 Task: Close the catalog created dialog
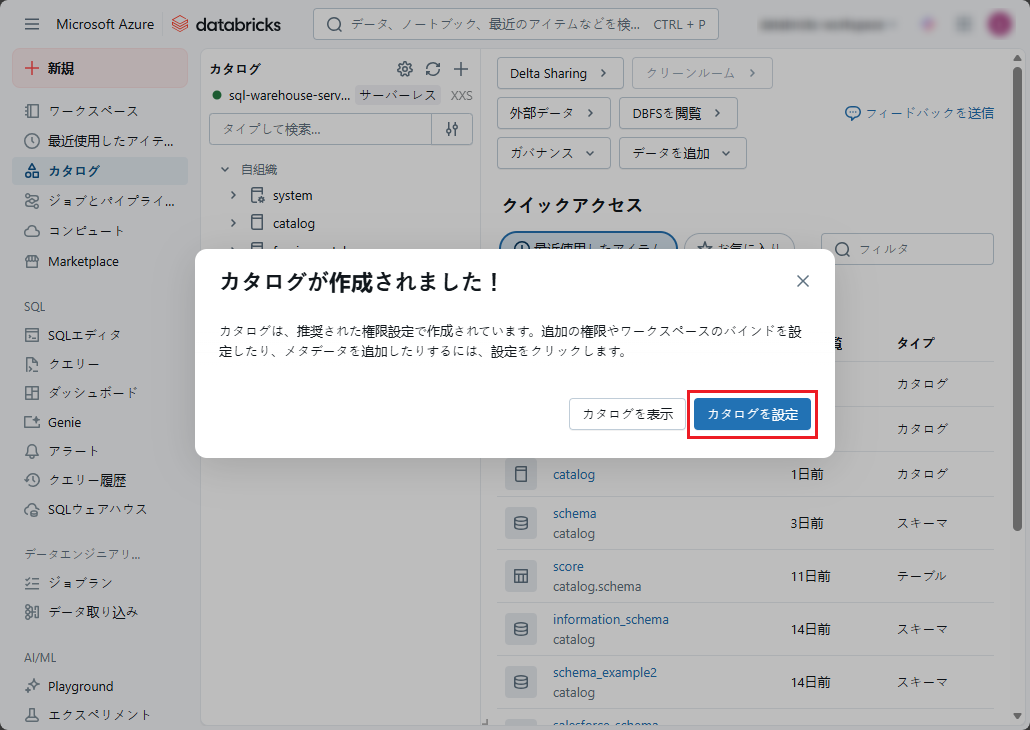[x=803, y=281]
